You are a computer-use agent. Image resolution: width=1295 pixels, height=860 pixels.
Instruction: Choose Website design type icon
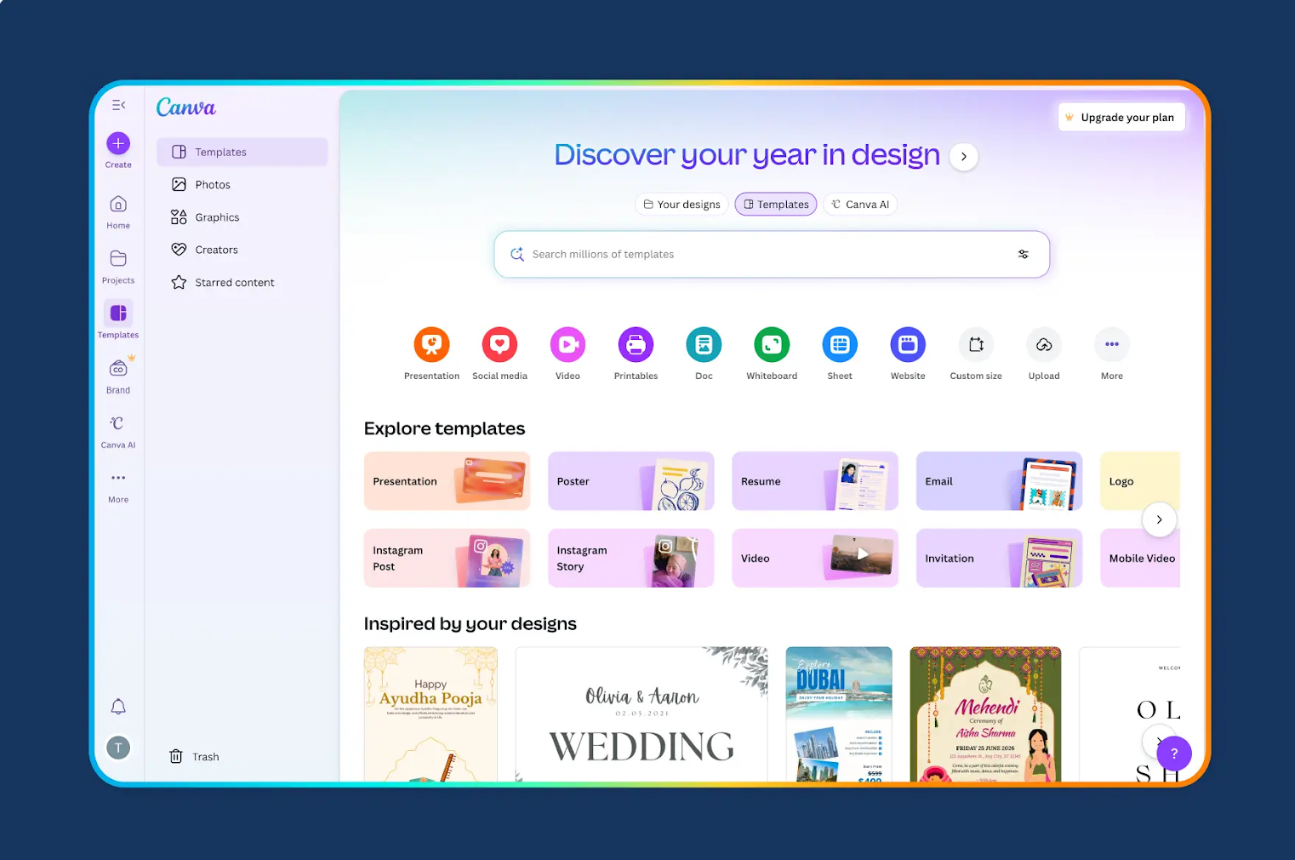[908, 344]
